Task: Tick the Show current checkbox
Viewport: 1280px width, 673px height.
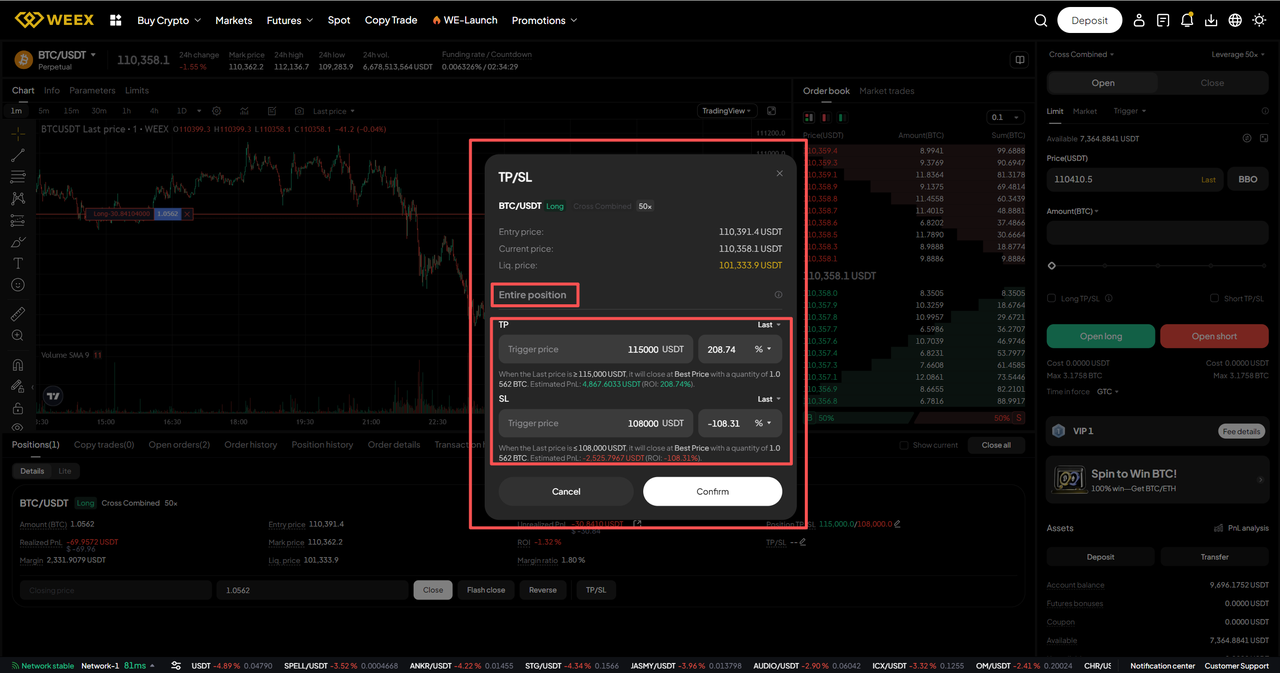Action: pos(904,445)
